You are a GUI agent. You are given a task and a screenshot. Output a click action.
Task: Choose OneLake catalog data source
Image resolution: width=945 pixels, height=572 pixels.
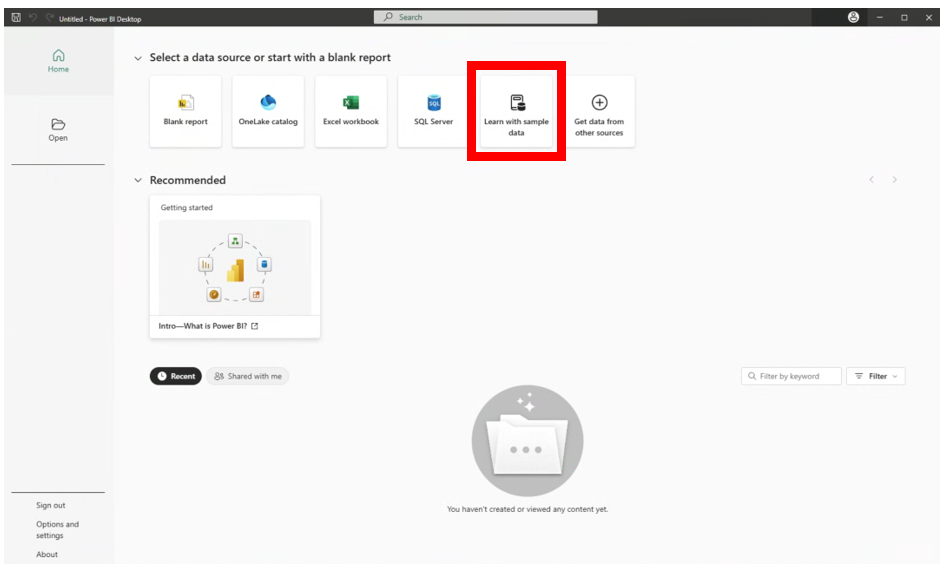pos(268,112)
